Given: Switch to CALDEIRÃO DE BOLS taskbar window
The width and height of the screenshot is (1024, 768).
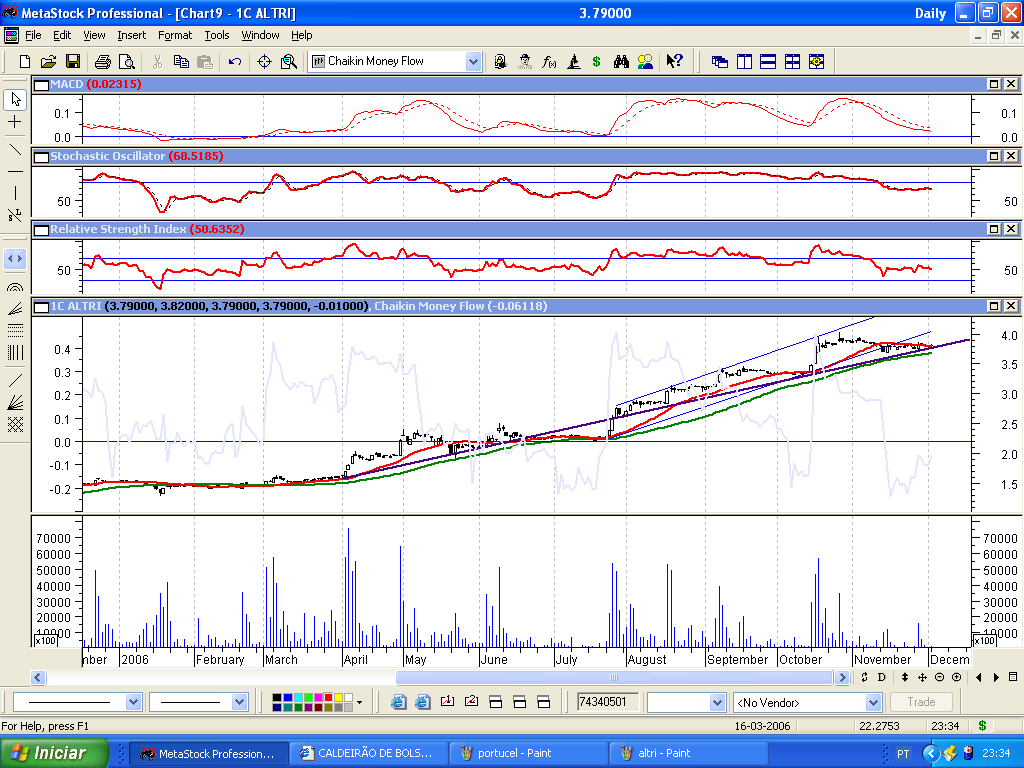Looking at the screenshot, I should 368,754.
